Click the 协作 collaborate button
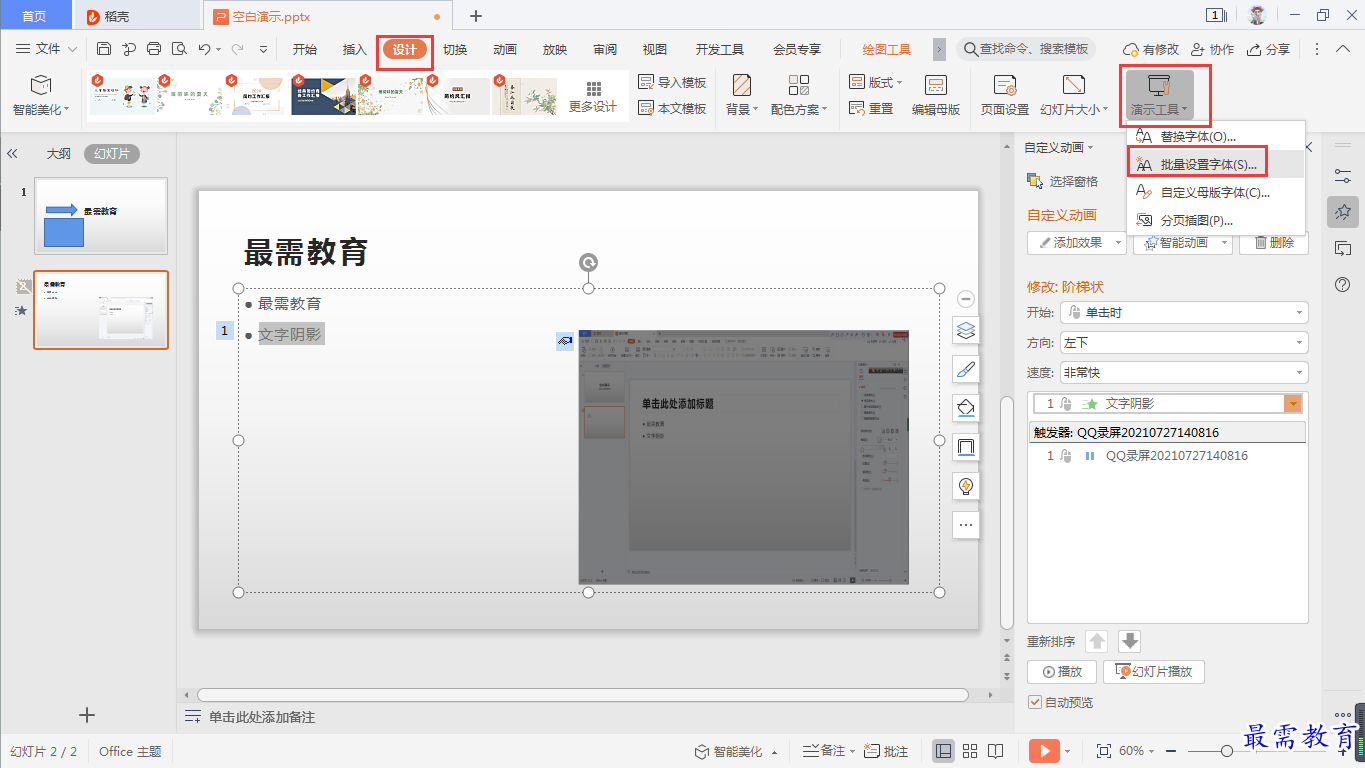The width and height of the screenshot is (1365, 768). click(x=1213, y=49)
